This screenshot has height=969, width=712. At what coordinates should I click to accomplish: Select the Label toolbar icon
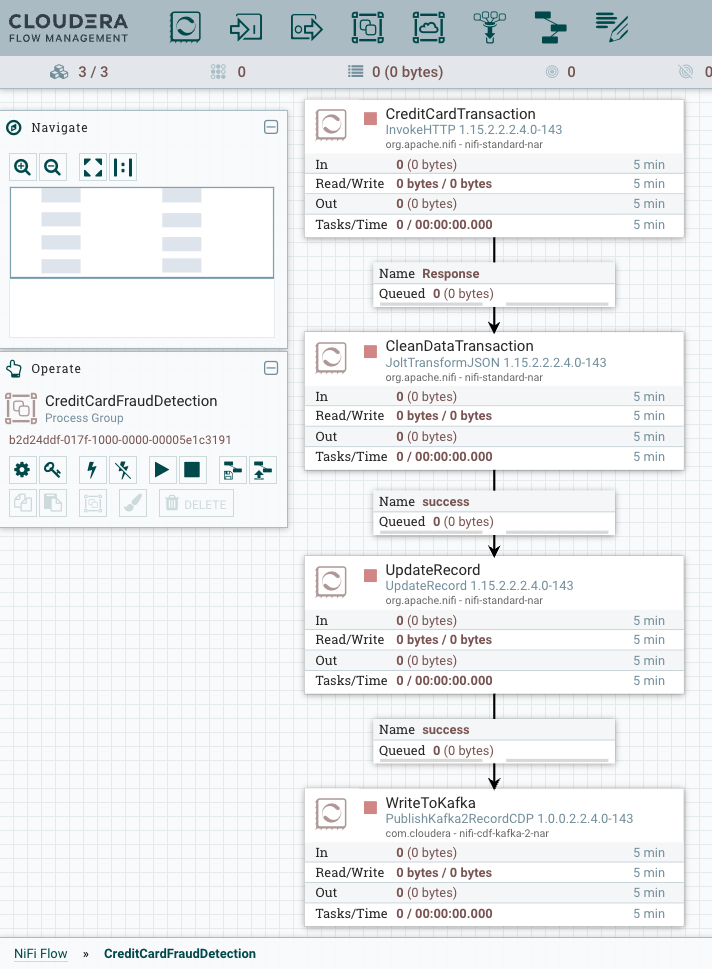click(612, 28)
